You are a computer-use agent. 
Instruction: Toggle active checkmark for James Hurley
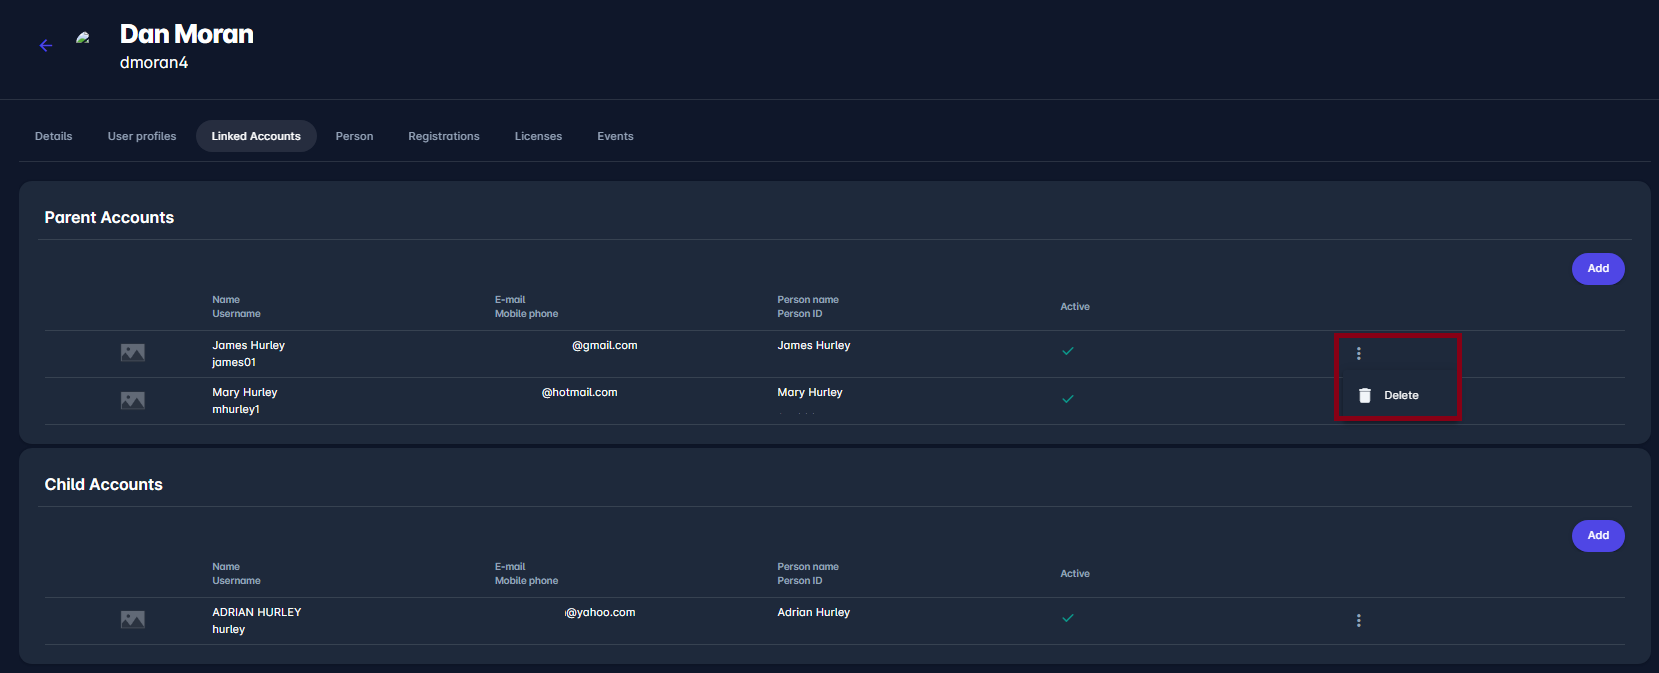[1068, 351]
